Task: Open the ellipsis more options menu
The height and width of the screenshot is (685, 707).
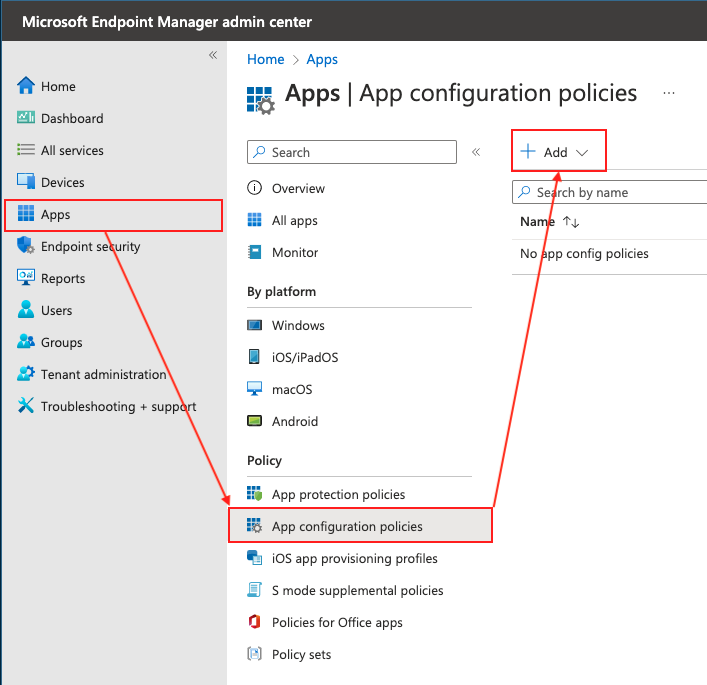Action: [669, 93]
